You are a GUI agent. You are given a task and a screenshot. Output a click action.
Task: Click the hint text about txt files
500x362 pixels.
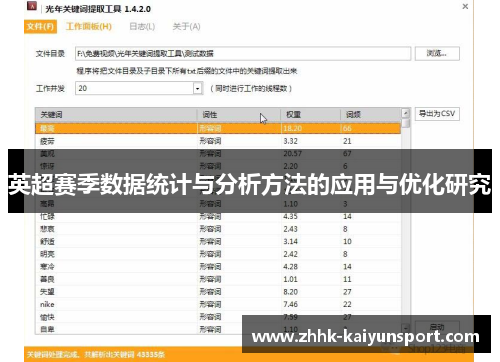186,71
